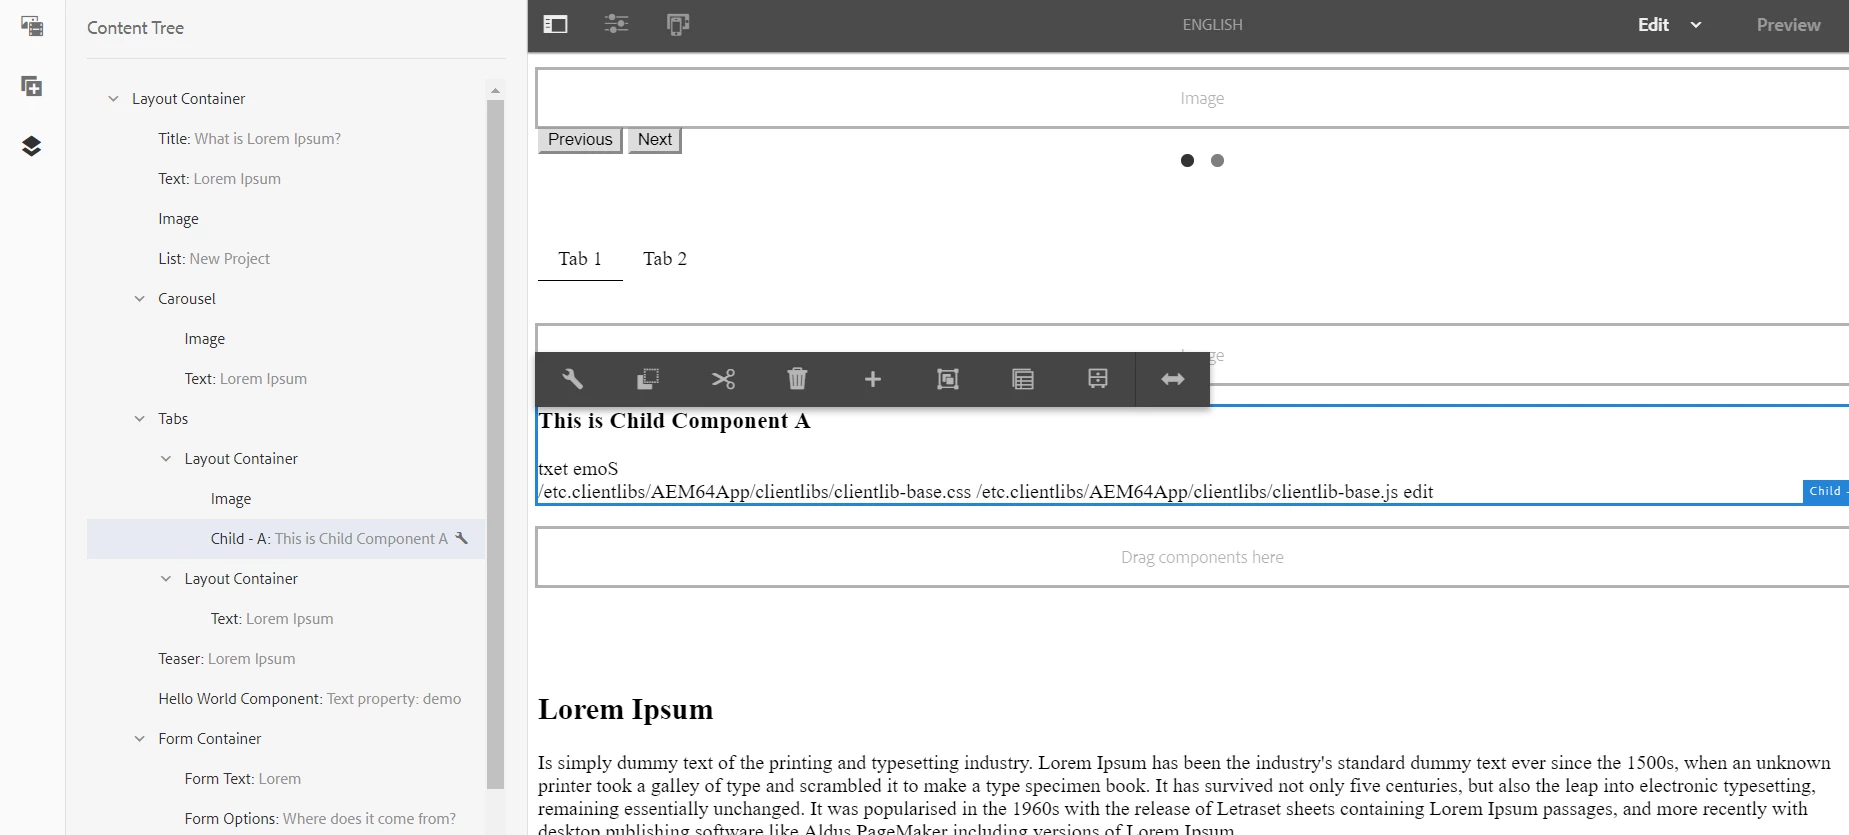Open Page Information sliders icon
This screenshot has height=835, width=1849.
pyautogui.click(x=617, y=25)
